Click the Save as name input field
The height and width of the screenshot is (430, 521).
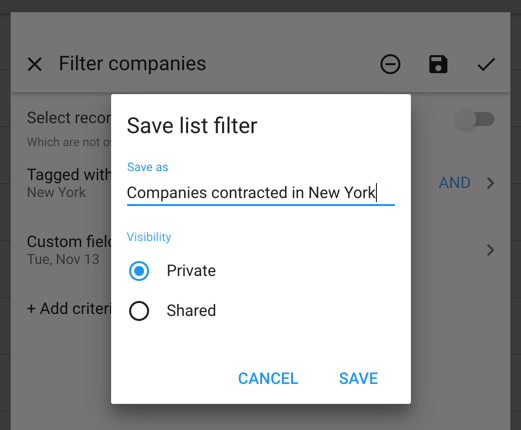(261, 193)
